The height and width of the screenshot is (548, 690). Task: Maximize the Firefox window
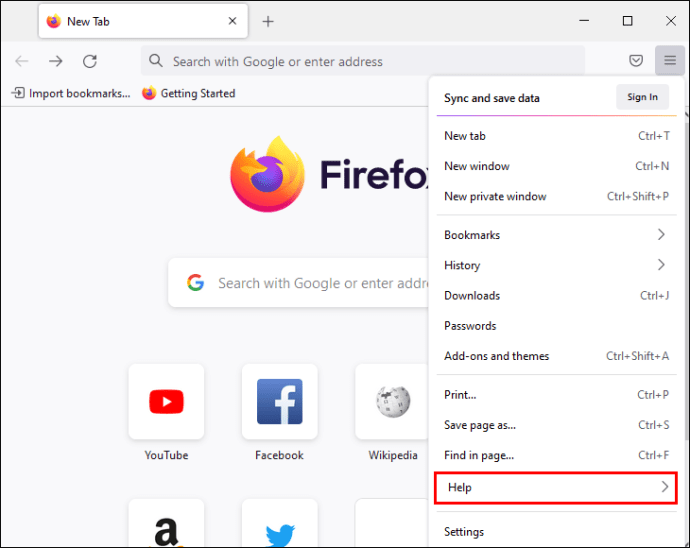(x=628, y=21)
